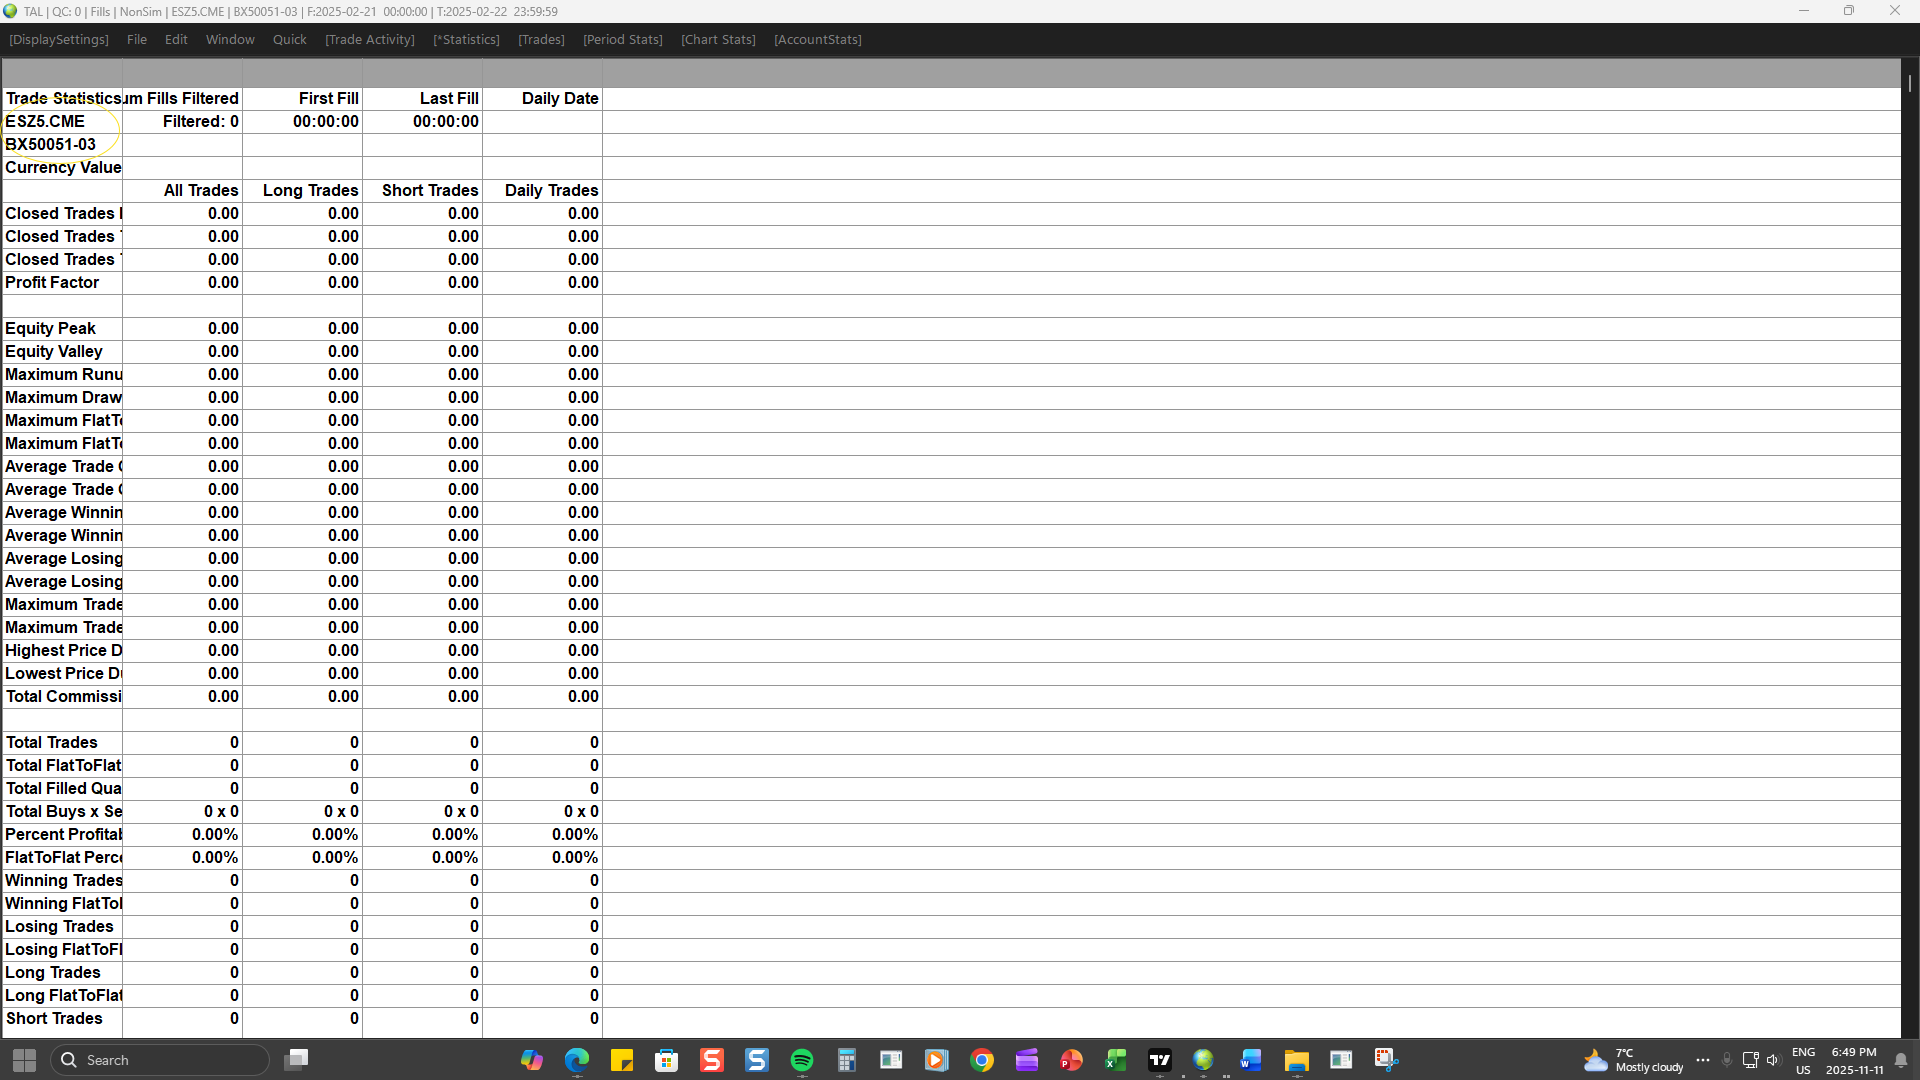Switch to the [Trade Activity] tab

tap(370, 40)
